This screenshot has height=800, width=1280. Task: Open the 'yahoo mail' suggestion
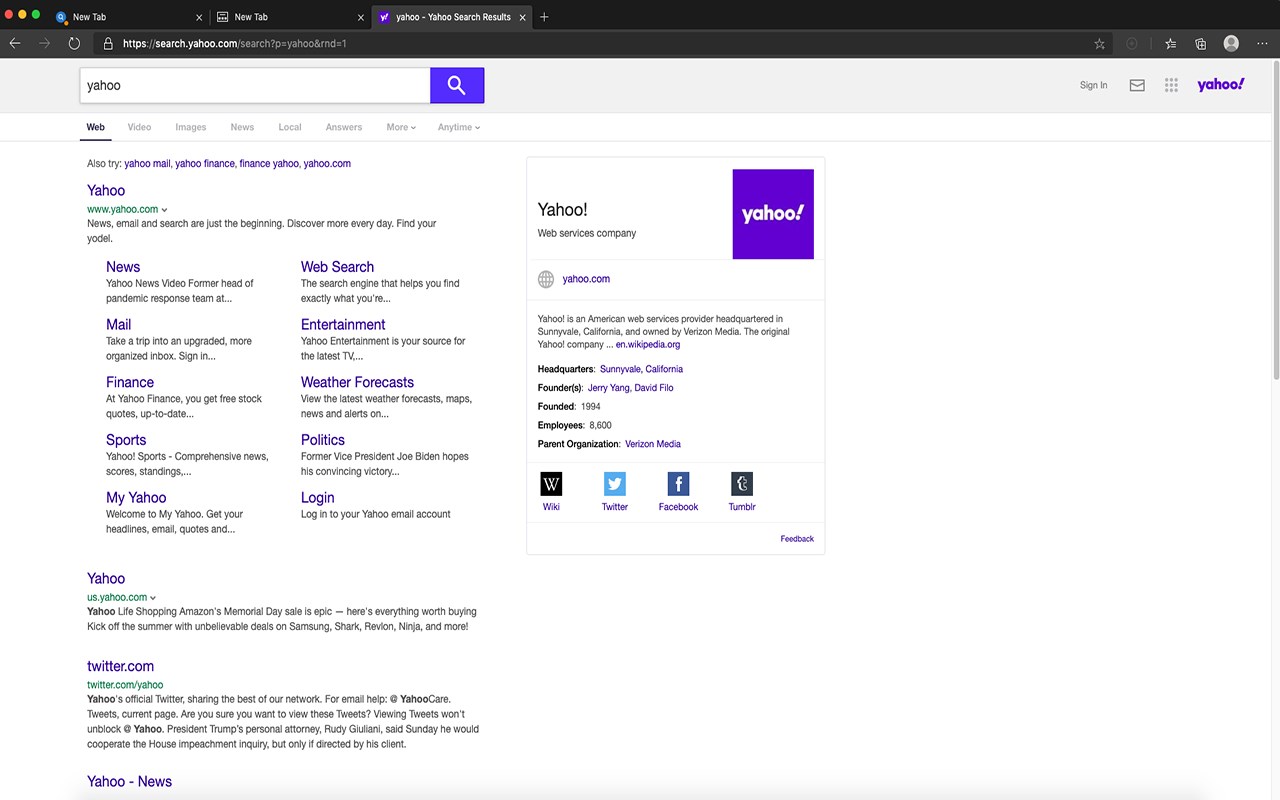coord(147,163)
